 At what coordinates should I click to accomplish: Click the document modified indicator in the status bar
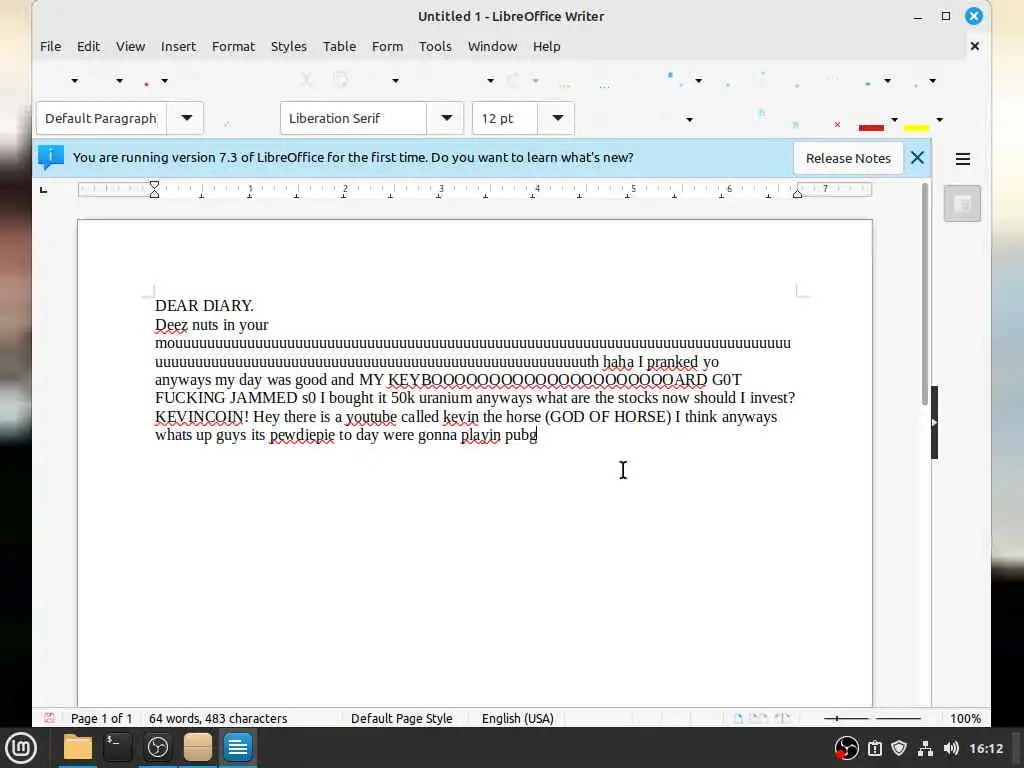49,718
